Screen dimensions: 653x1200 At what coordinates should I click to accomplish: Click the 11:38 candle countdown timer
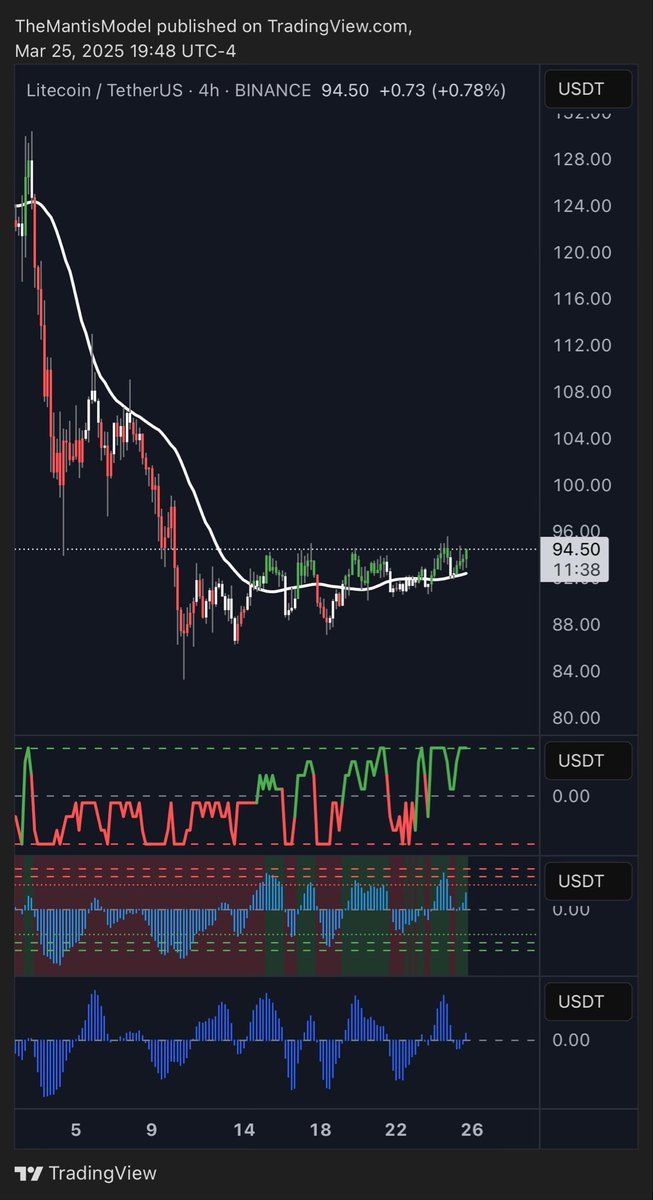(575, 569)
